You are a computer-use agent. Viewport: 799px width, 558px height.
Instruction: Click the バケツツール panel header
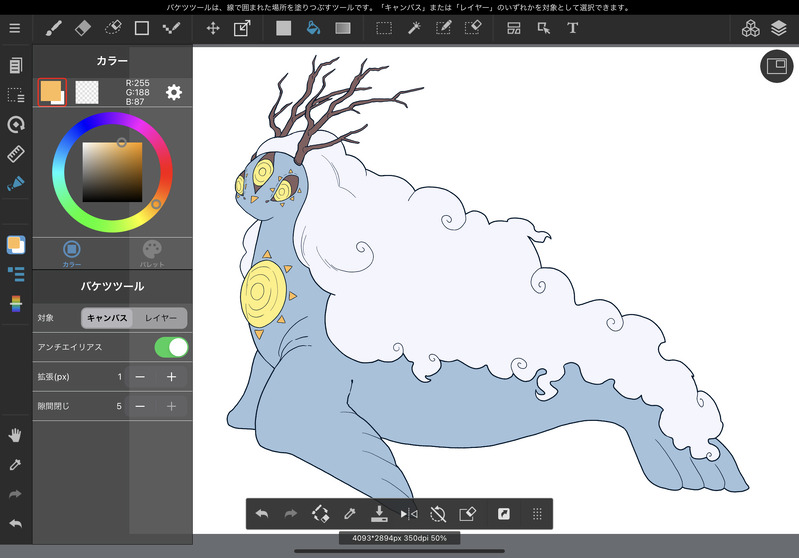click(113, 286)
